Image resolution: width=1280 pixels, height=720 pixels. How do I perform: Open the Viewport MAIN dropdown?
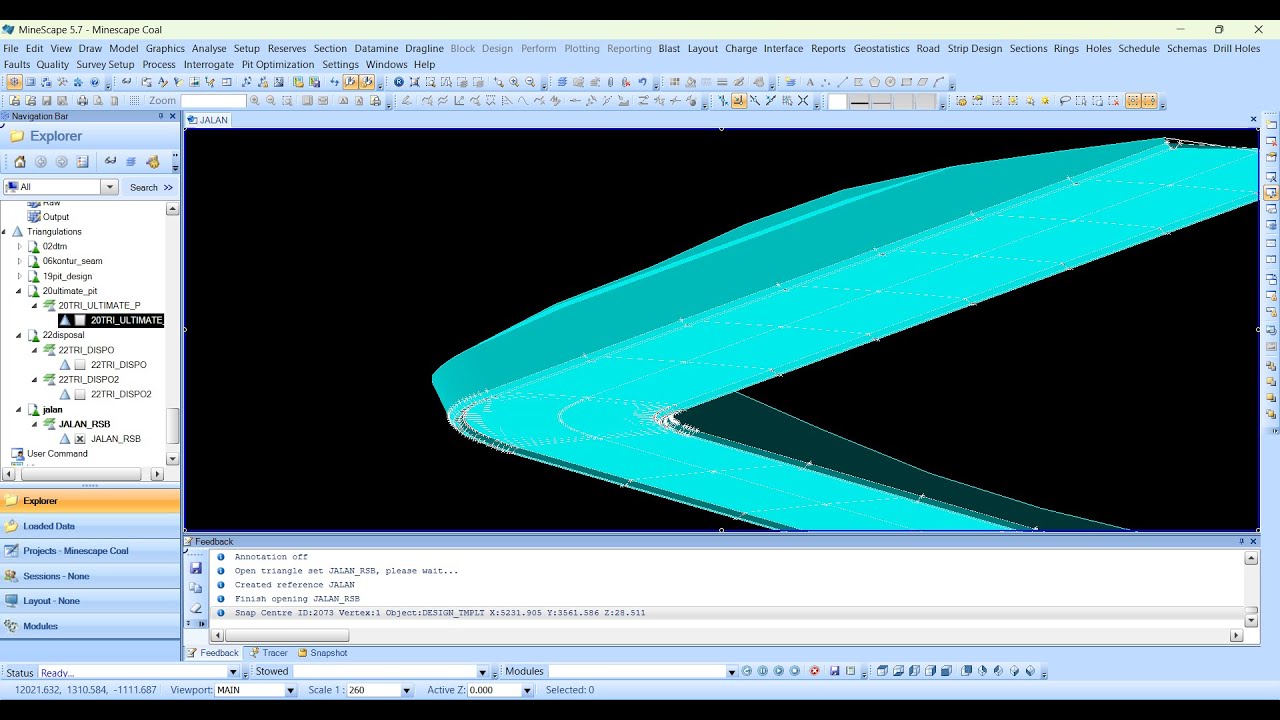coord(291,690)
